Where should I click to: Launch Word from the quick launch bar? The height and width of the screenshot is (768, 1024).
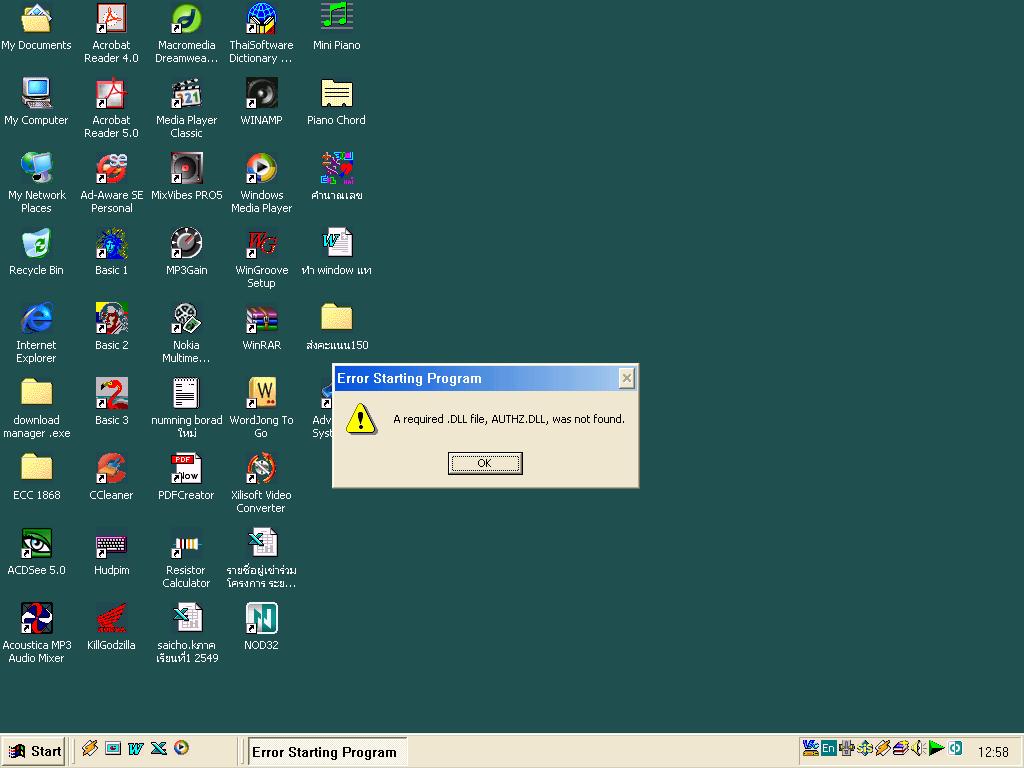[x=135, y=748]
